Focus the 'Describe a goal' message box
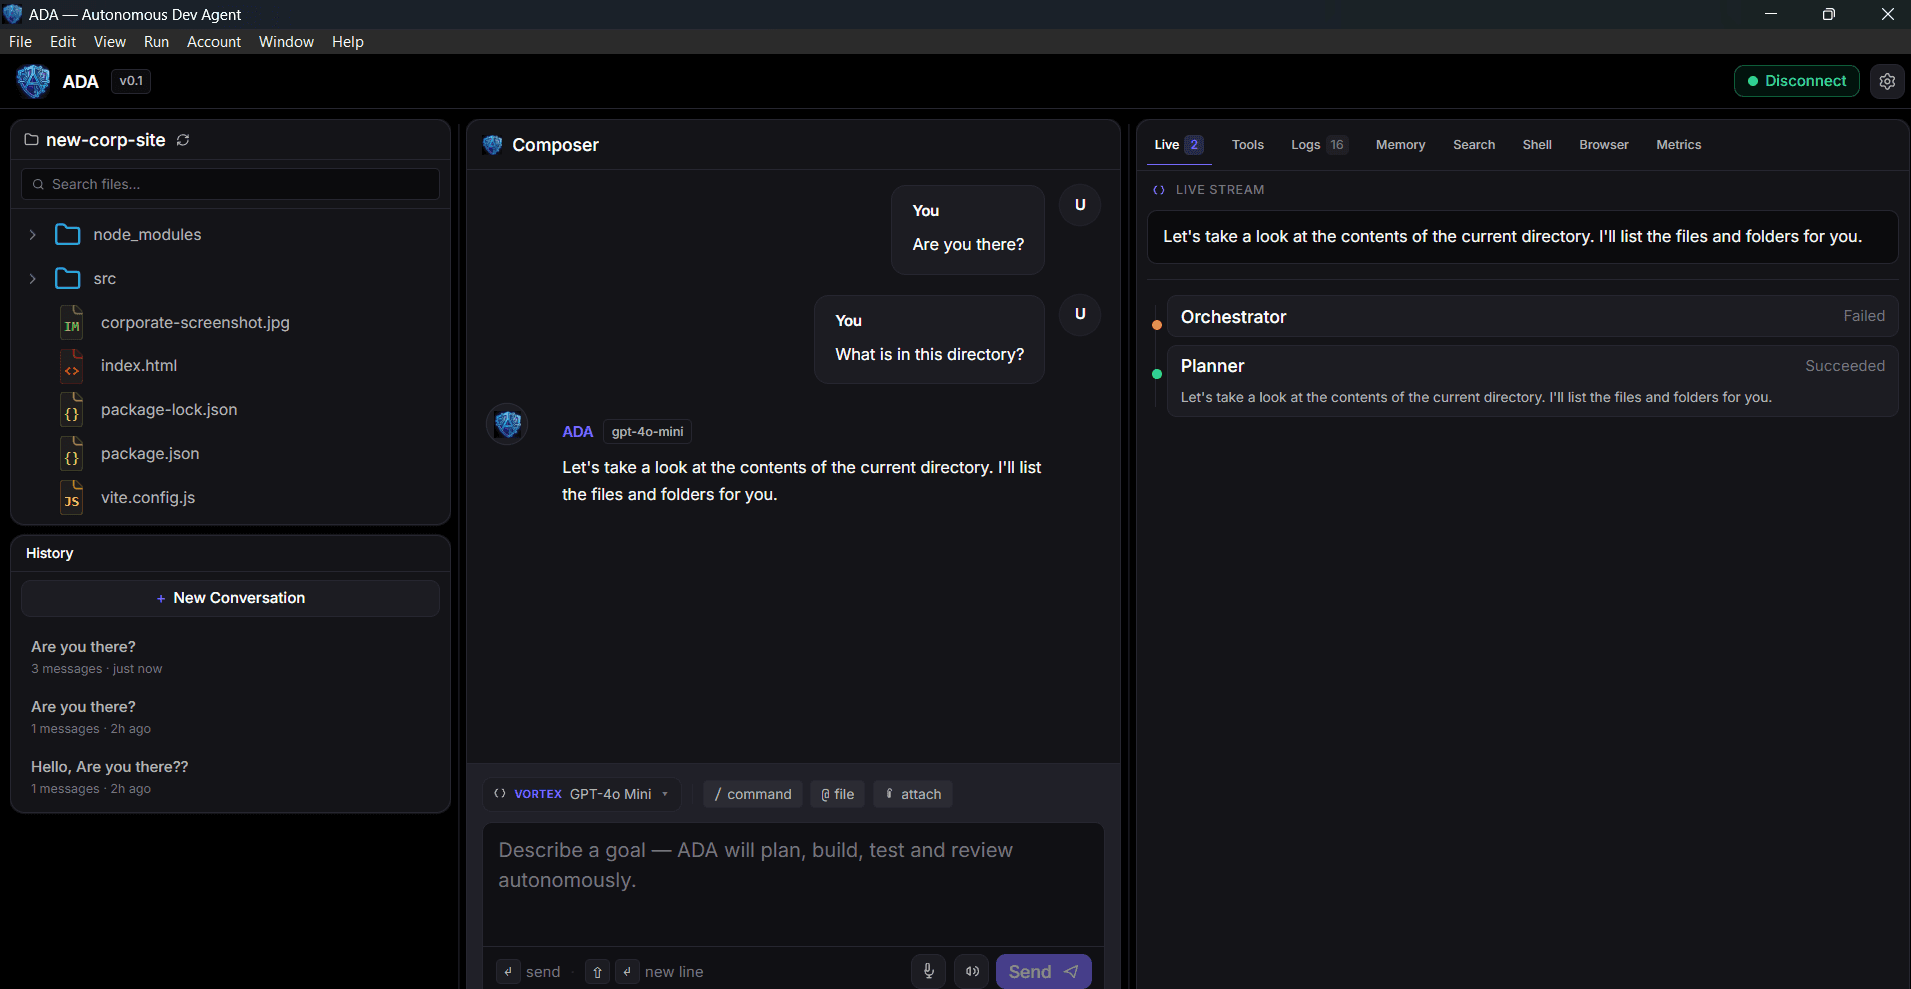Viewport: 1911px width, 989px height. (x=793, y=883)
